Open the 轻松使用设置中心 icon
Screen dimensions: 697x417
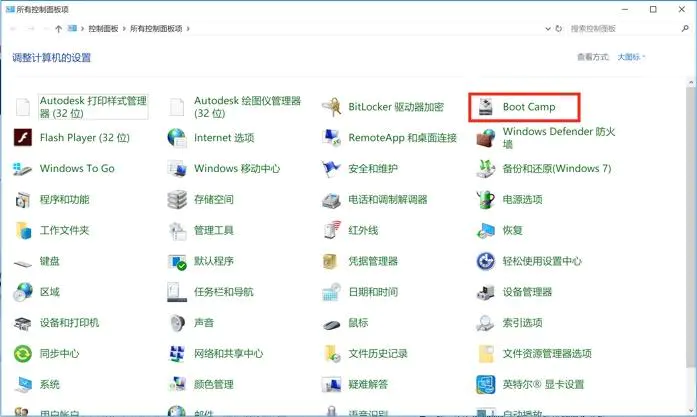(x=486, y=261)
